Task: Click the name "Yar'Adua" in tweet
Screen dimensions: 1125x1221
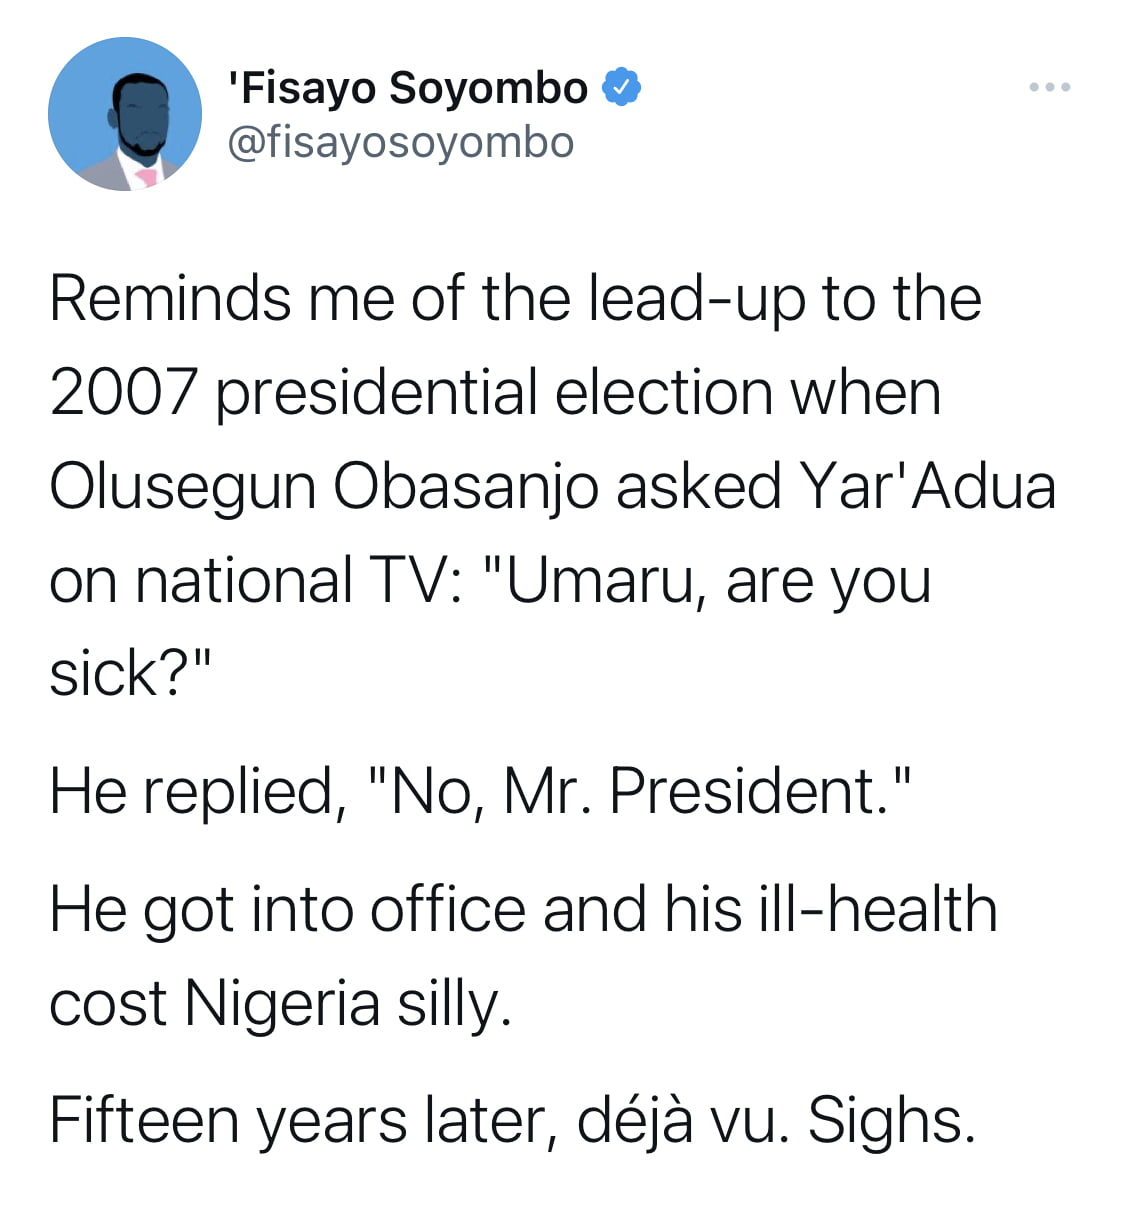Action: [x=927, y=487]
